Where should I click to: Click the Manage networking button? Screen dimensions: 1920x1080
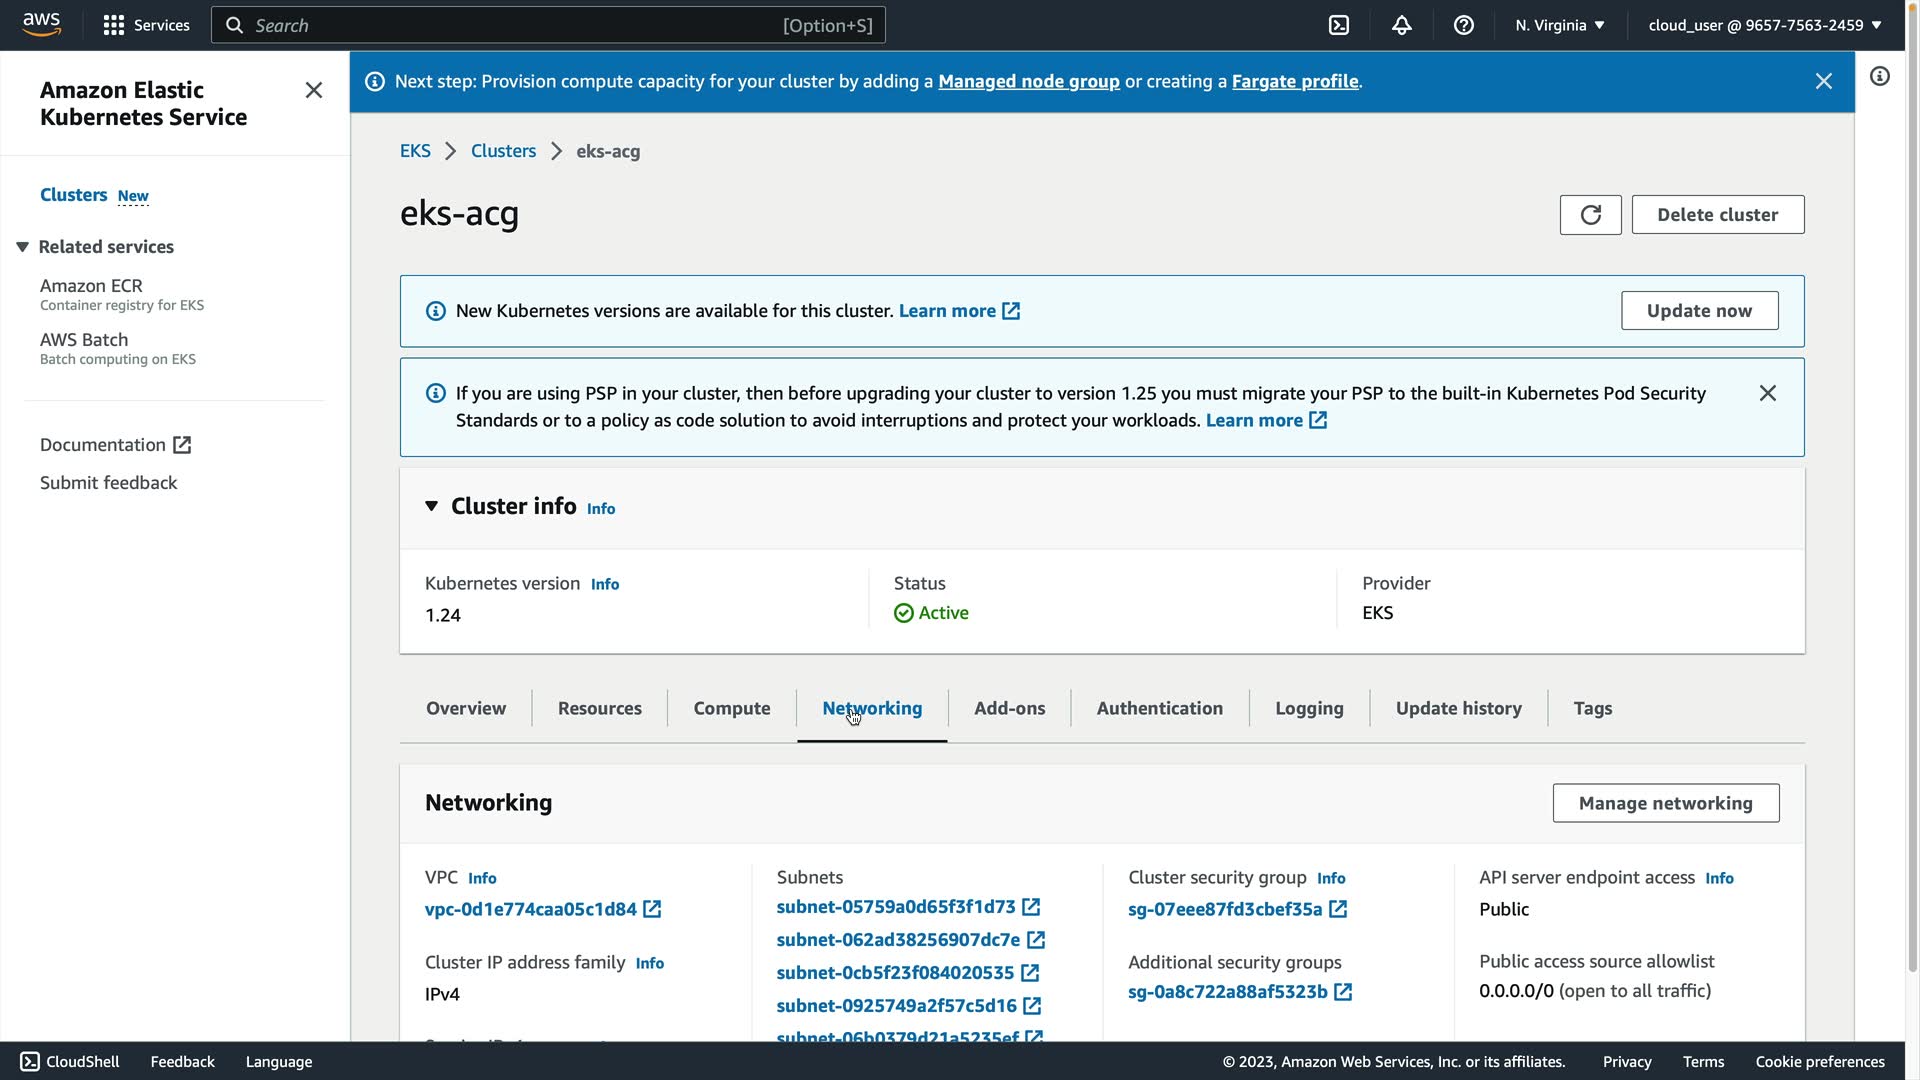tap(1665, 803)
